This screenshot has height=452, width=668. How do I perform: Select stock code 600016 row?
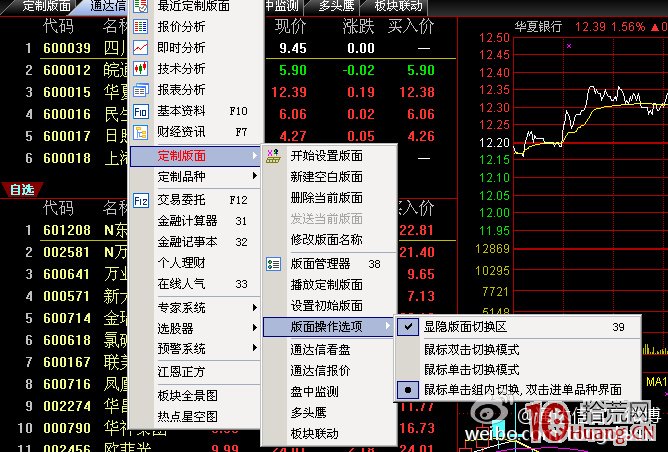point(67,114)
